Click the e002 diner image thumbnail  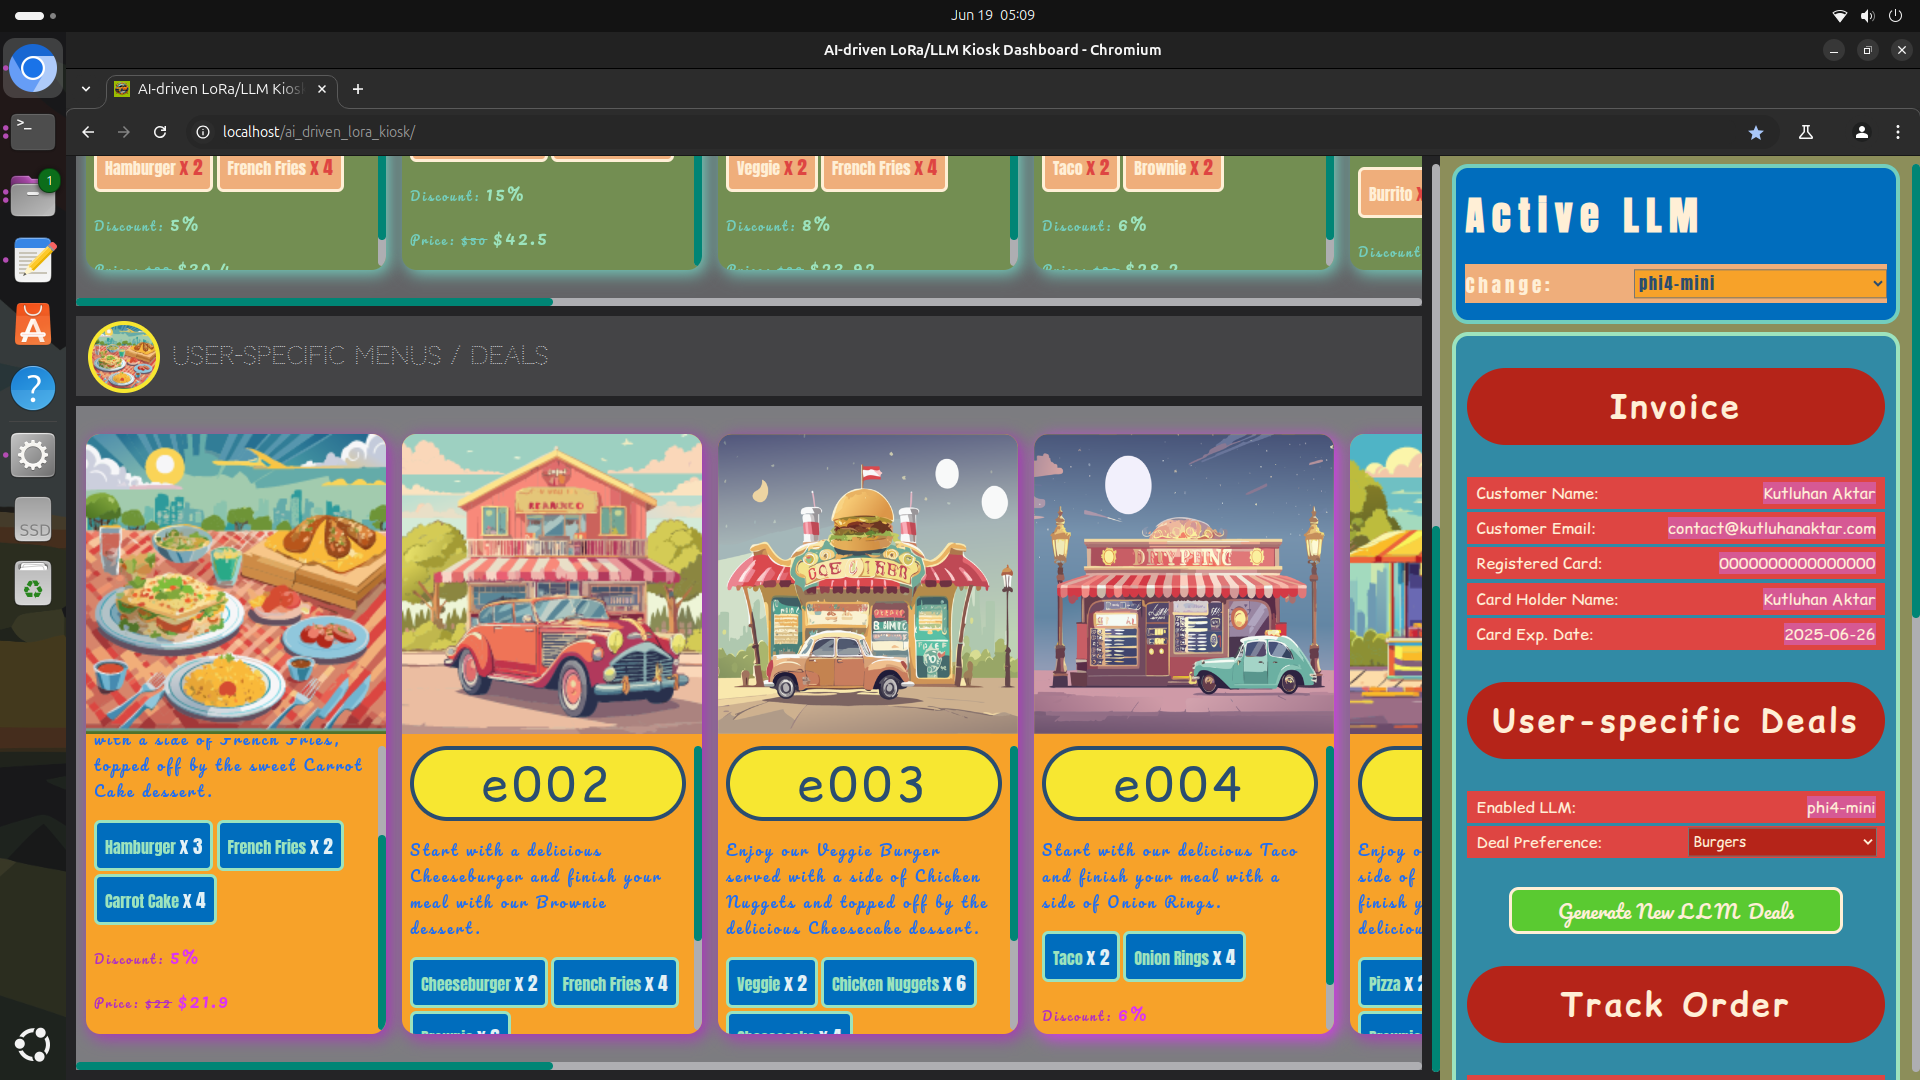click(551, 583)
